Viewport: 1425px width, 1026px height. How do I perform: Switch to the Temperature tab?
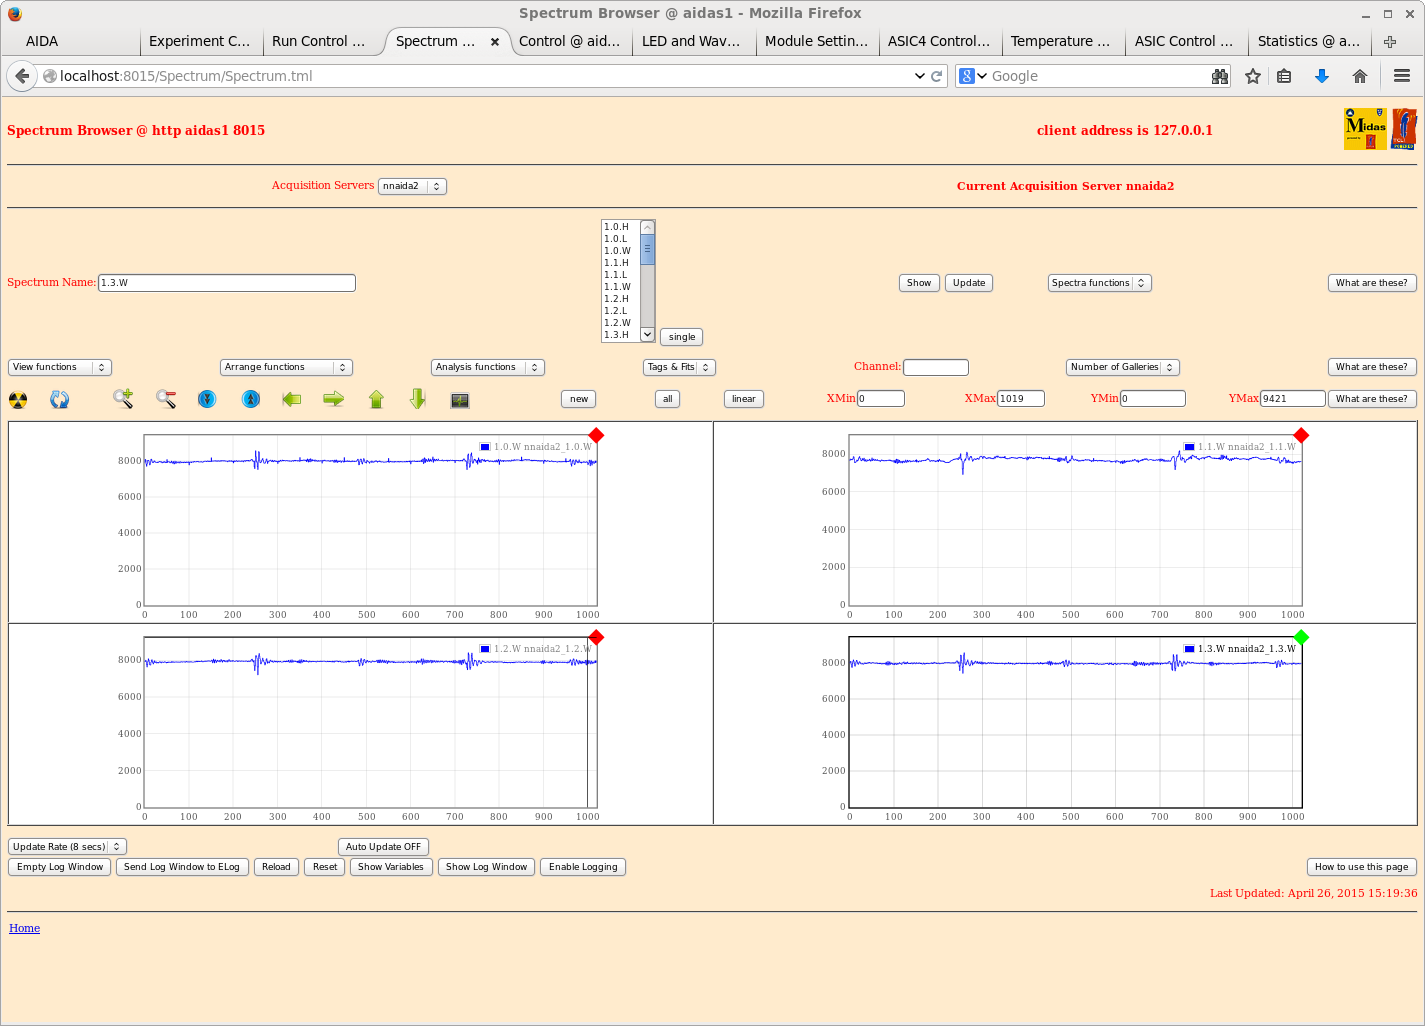pos(1061,41)
